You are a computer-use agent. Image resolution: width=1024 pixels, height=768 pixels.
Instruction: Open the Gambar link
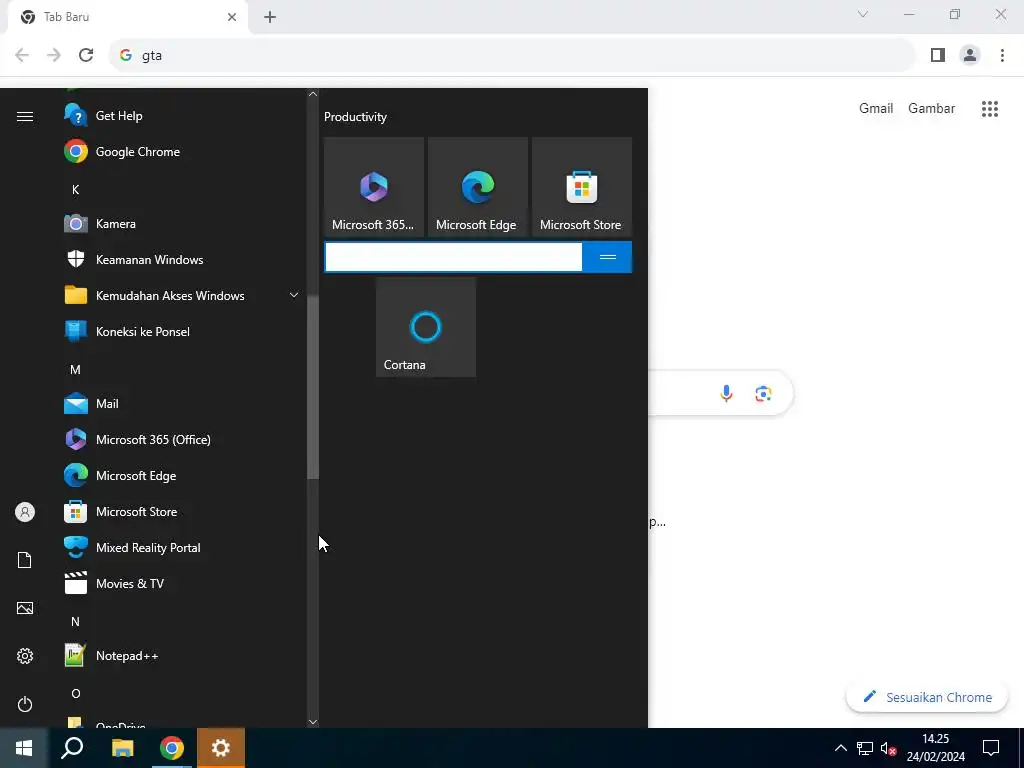coord(931,108)
